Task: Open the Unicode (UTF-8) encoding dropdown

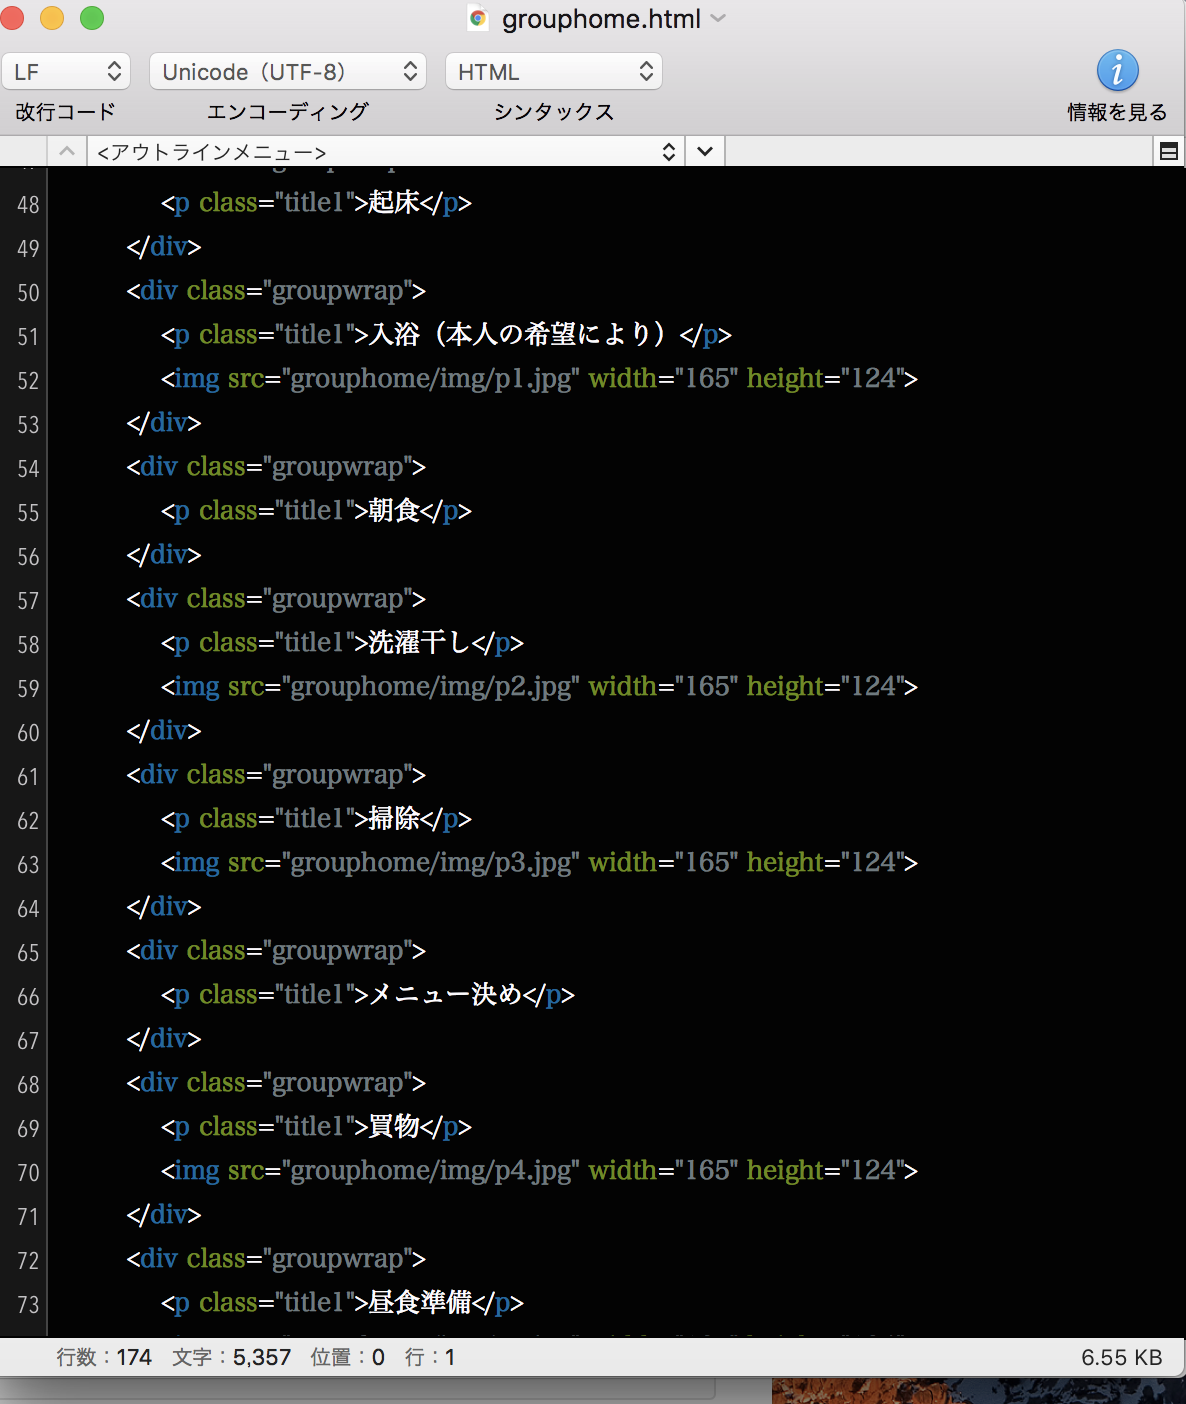Action: [288, 72]
